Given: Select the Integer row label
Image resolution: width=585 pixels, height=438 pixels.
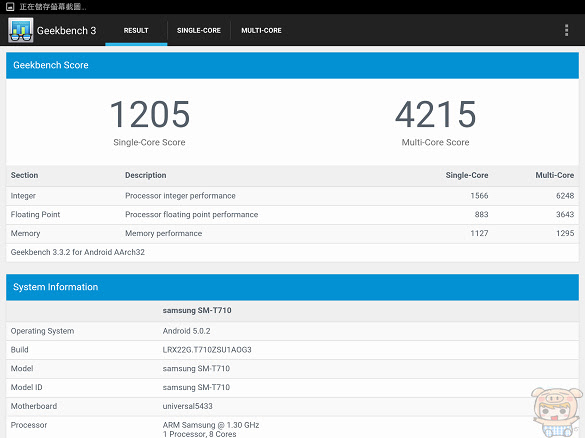Looking at the screenshot, I should pos(23,196).
